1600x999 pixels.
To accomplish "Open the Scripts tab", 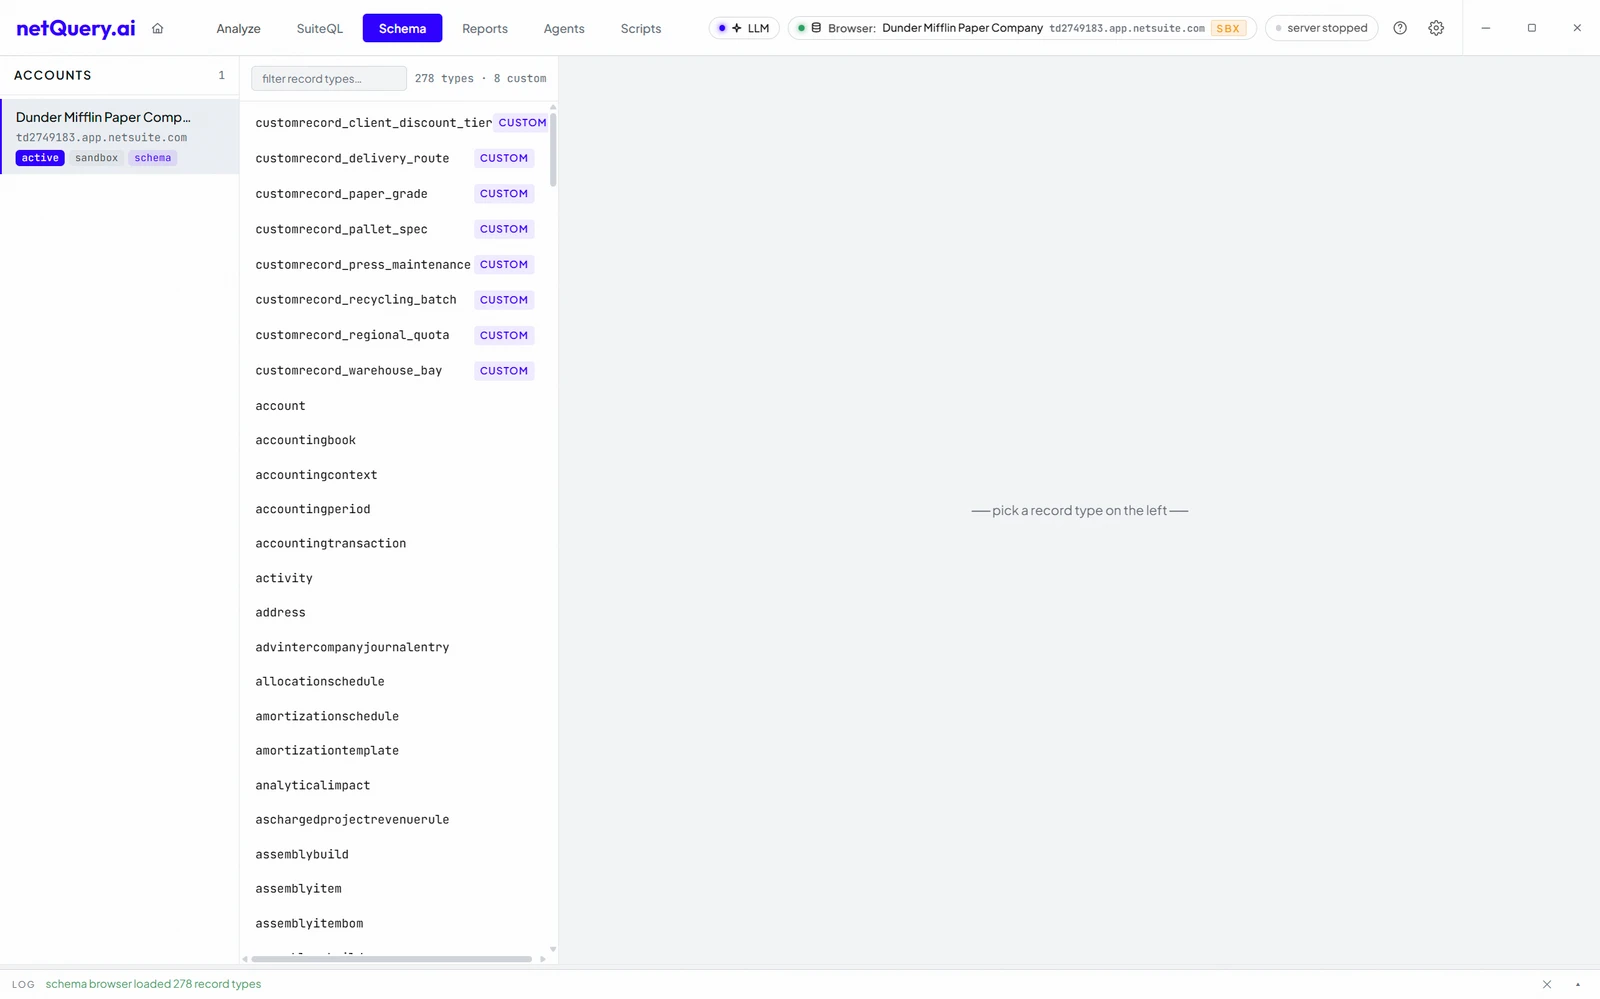I will tap(641, 28).
